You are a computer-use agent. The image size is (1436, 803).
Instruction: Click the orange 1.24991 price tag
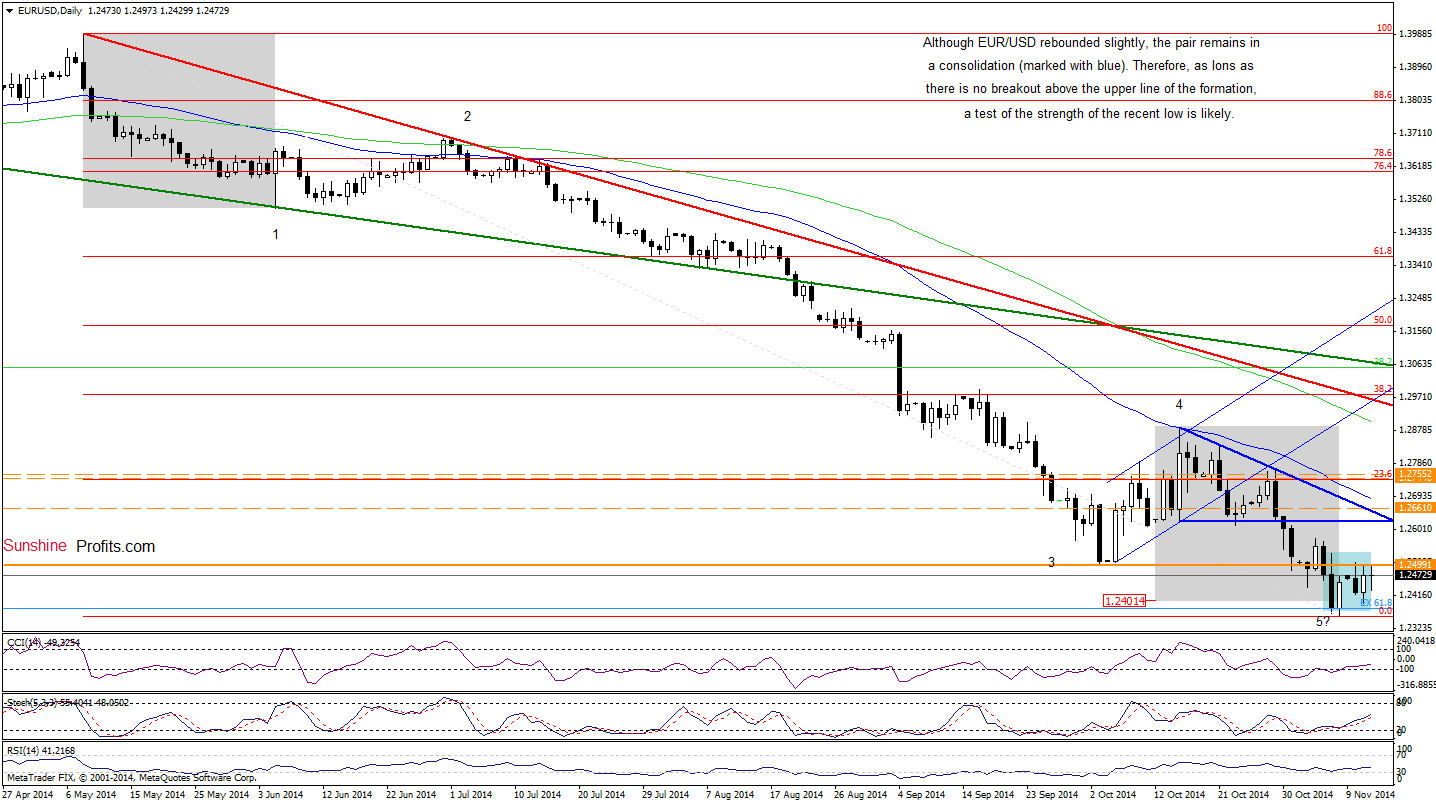click(x=1414, y=565)
